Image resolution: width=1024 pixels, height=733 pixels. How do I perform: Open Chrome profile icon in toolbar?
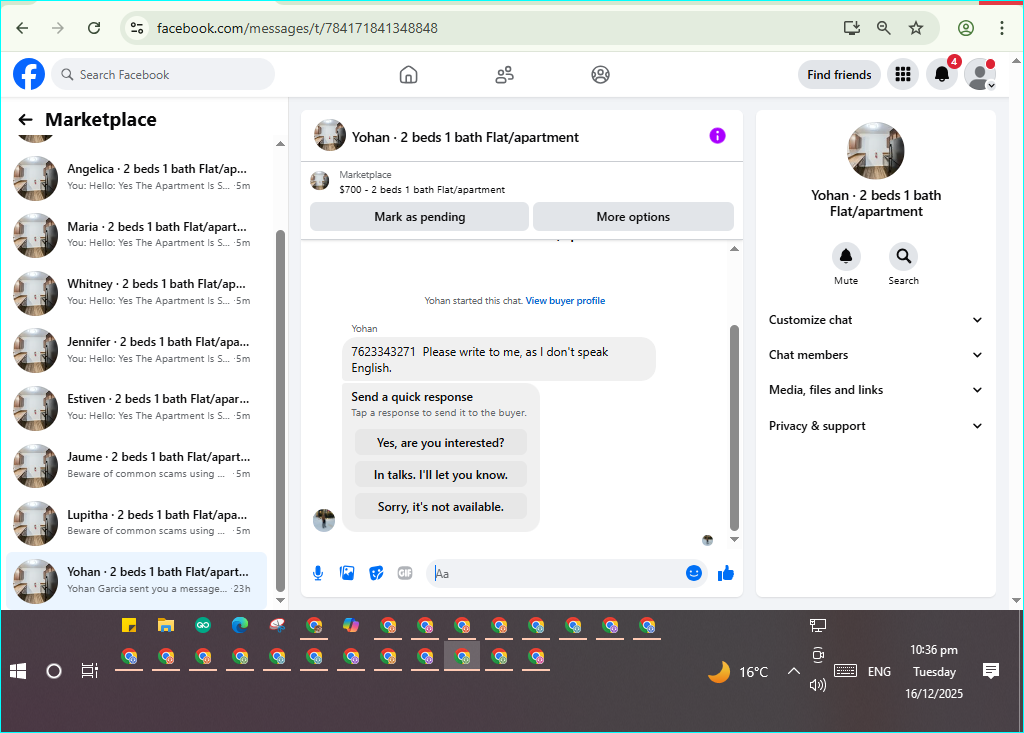966,28
